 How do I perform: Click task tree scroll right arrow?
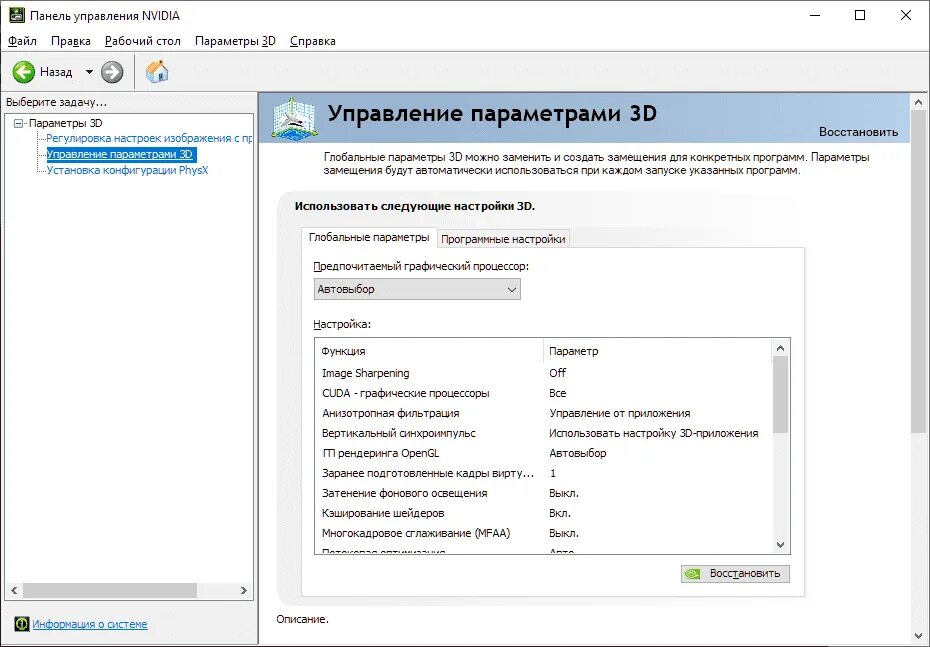coord(243,591)
